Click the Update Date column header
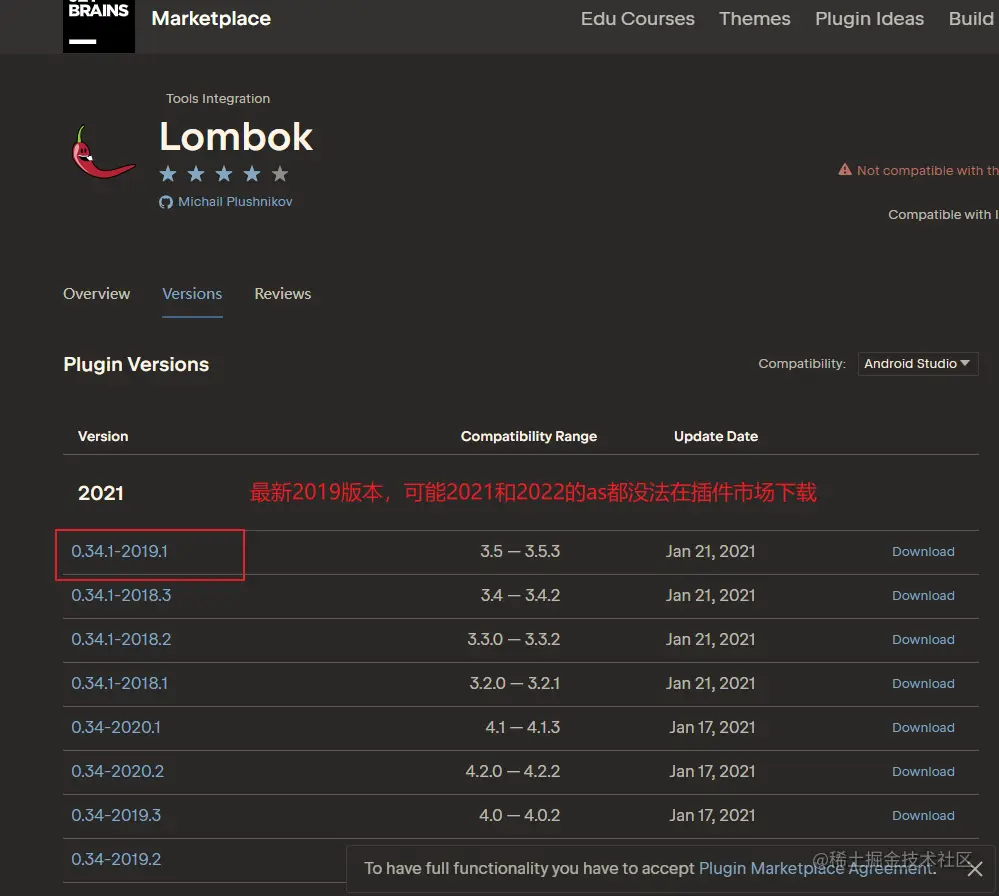 pyautogui.click(x=716, y=437)
